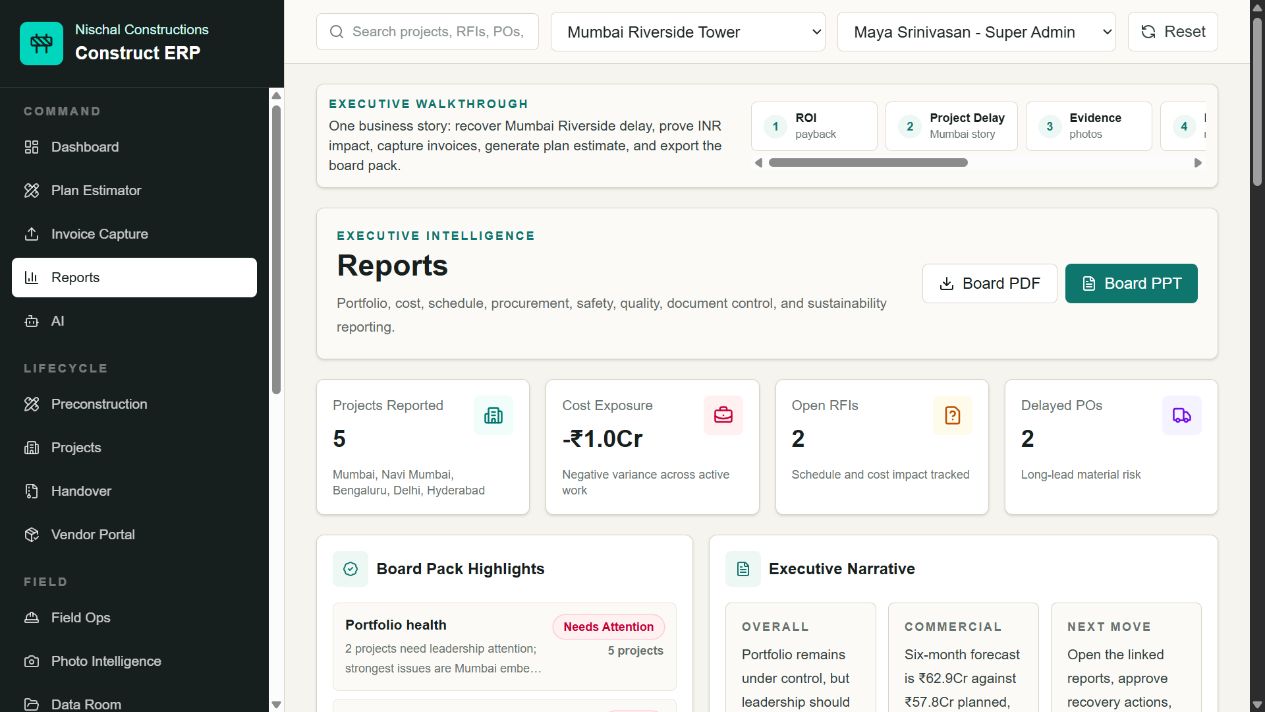Screen dimensions: 1265x712
Task: Open the Handover section
Action: click(134, 491)
